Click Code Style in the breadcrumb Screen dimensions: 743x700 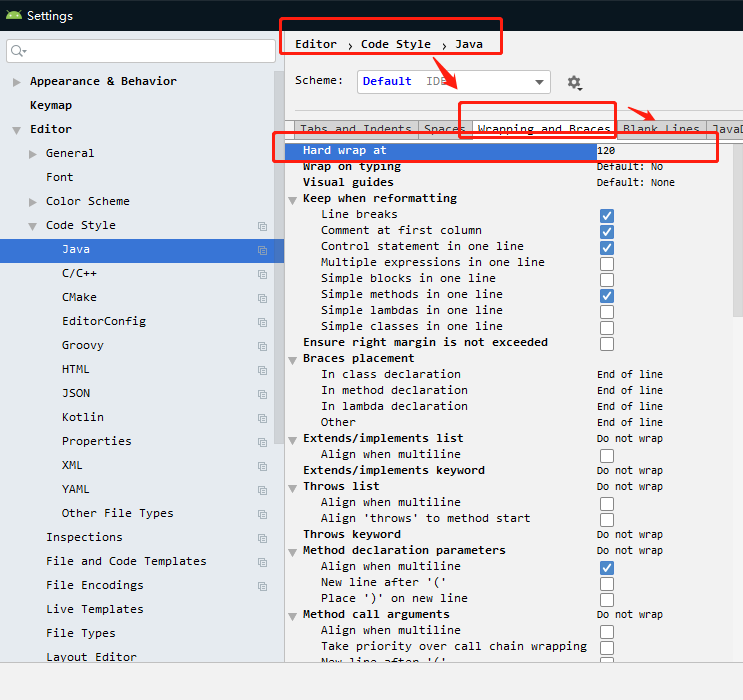(396, 44)
